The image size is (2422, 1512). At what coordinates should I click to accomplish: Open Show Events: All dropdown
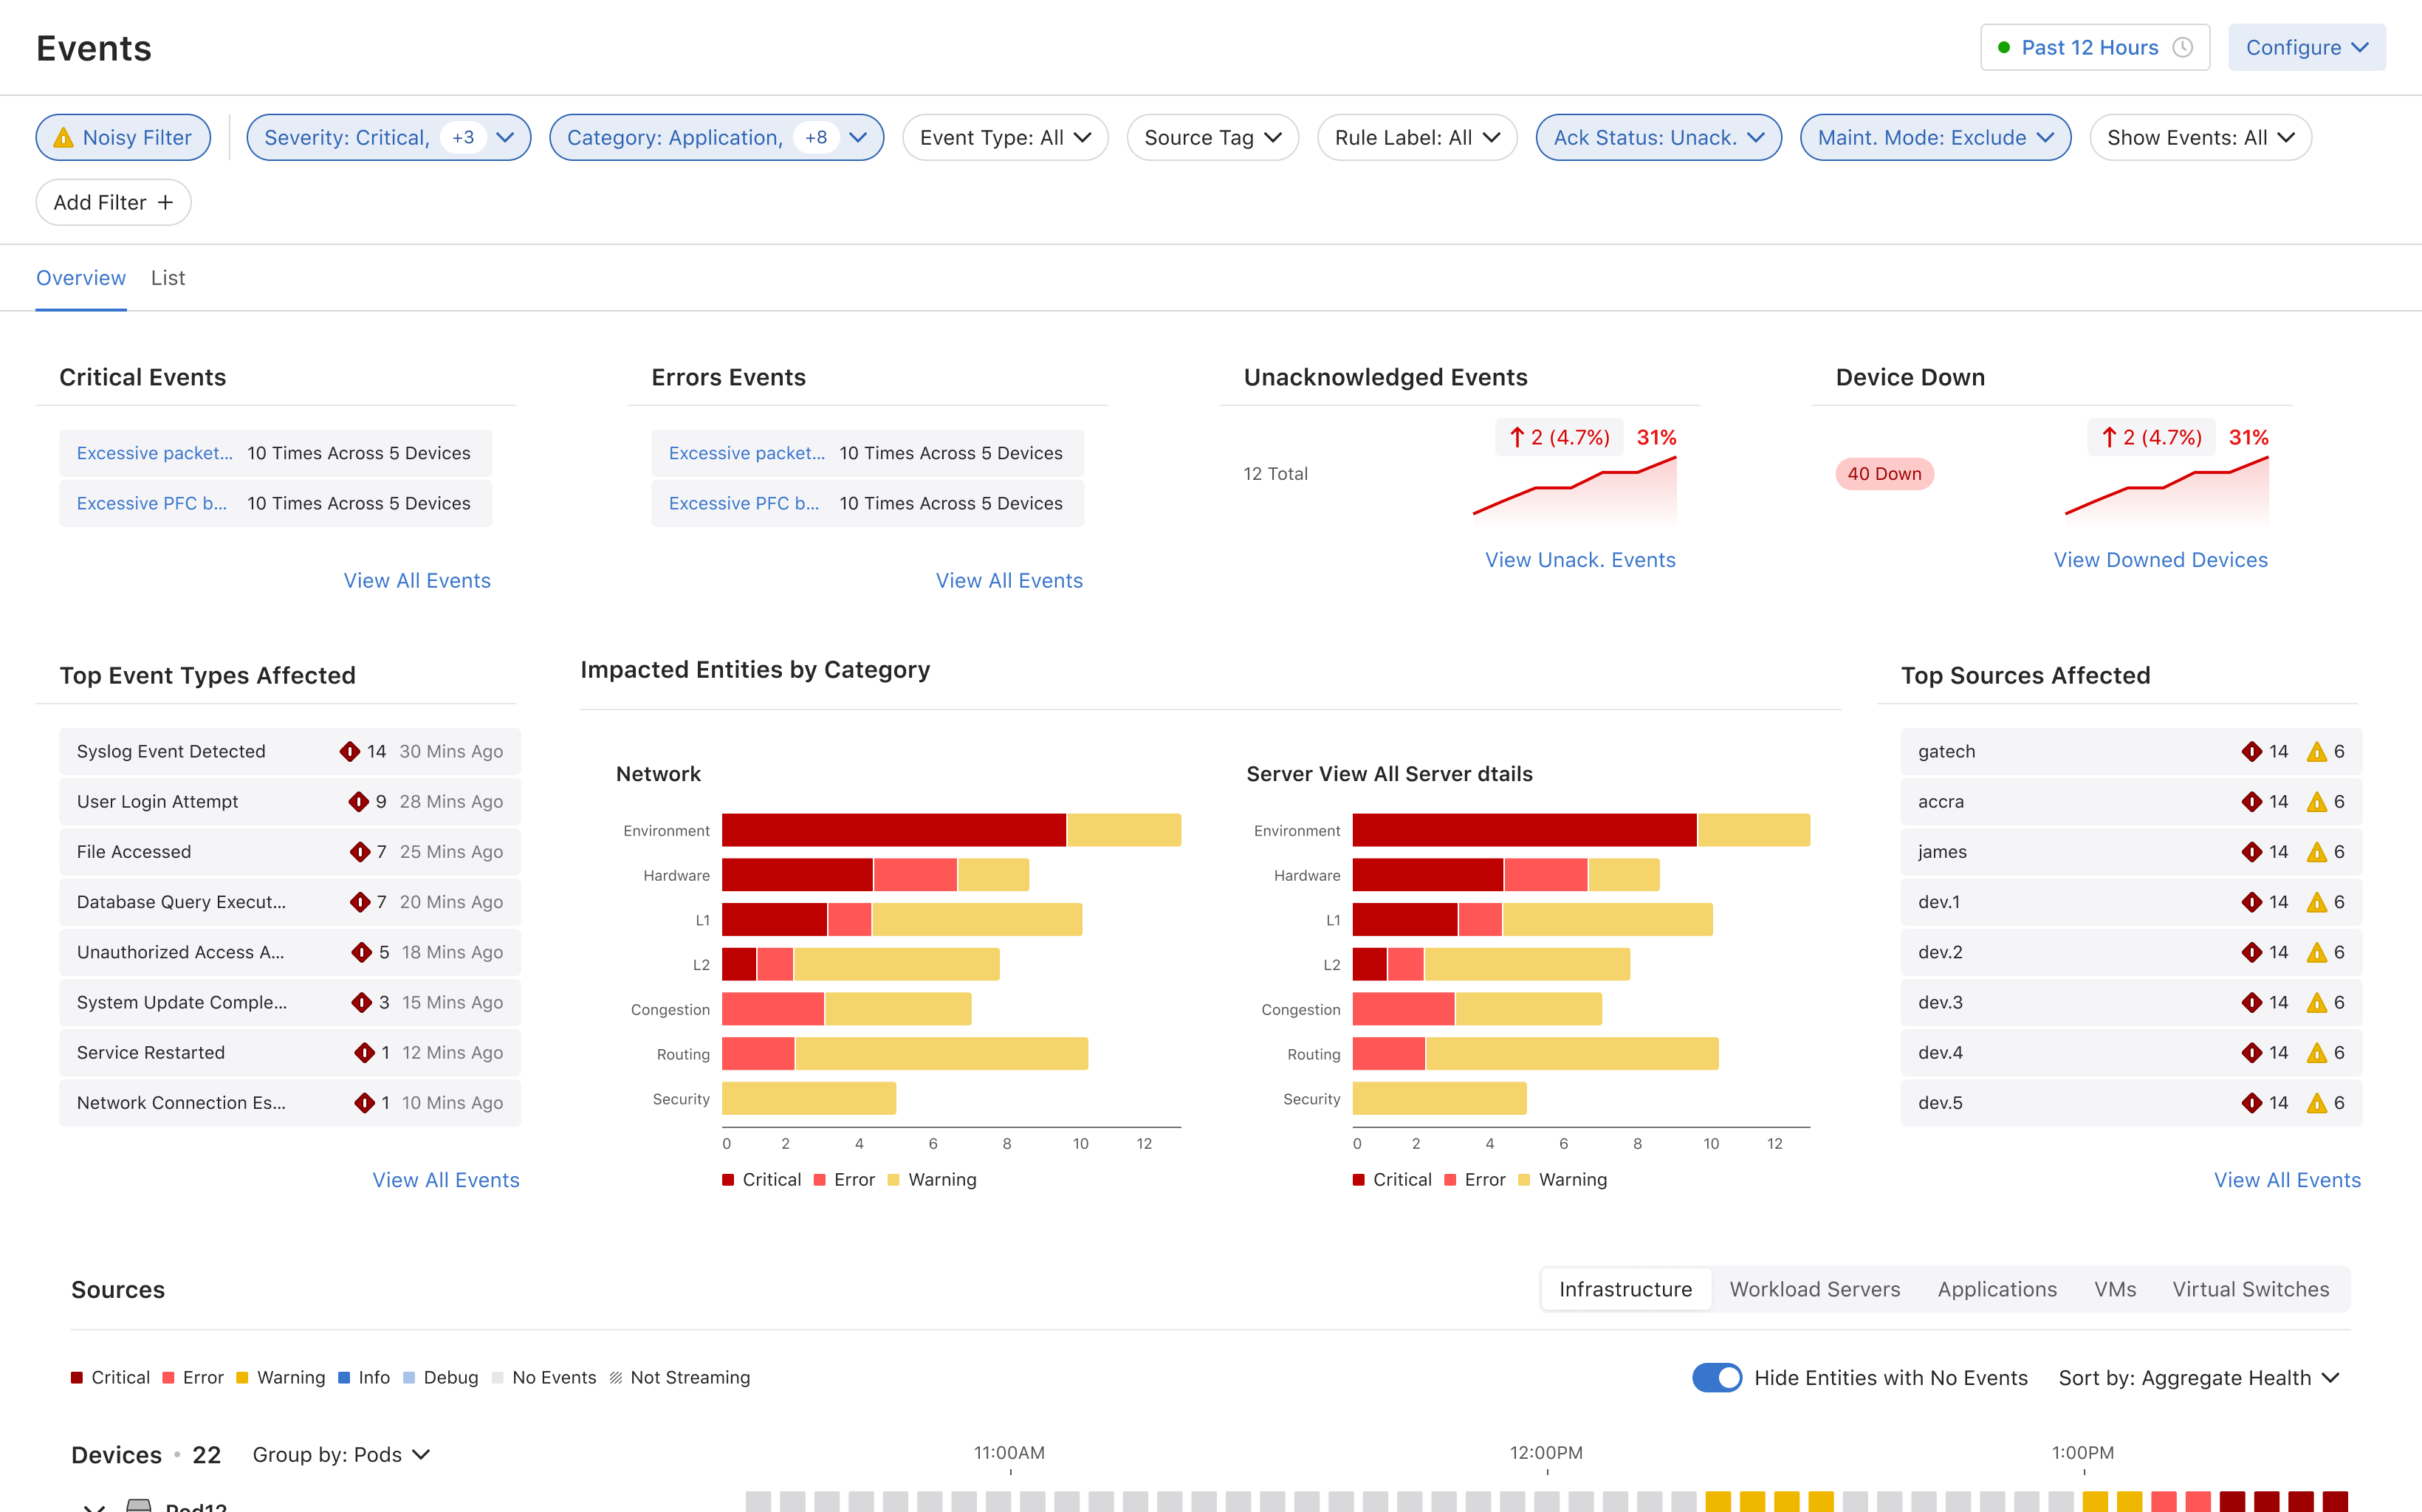coord(2200,138)
